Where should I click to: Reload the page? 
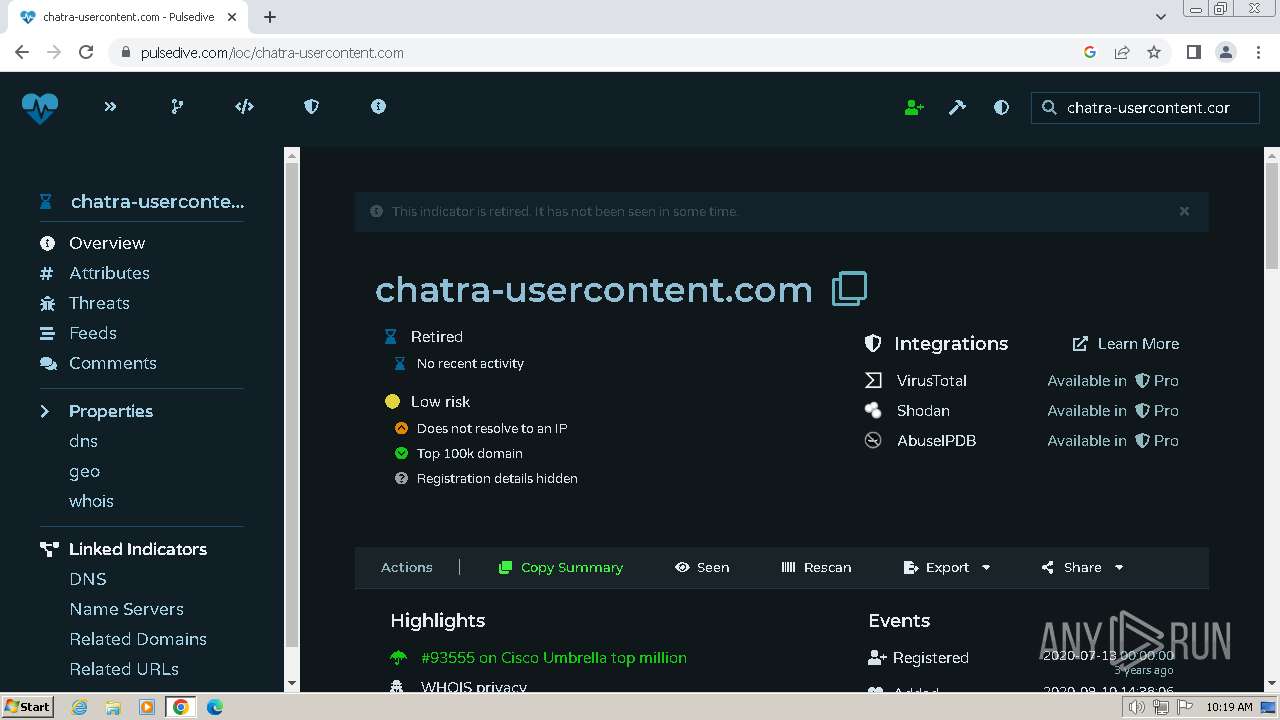[86, 52]
